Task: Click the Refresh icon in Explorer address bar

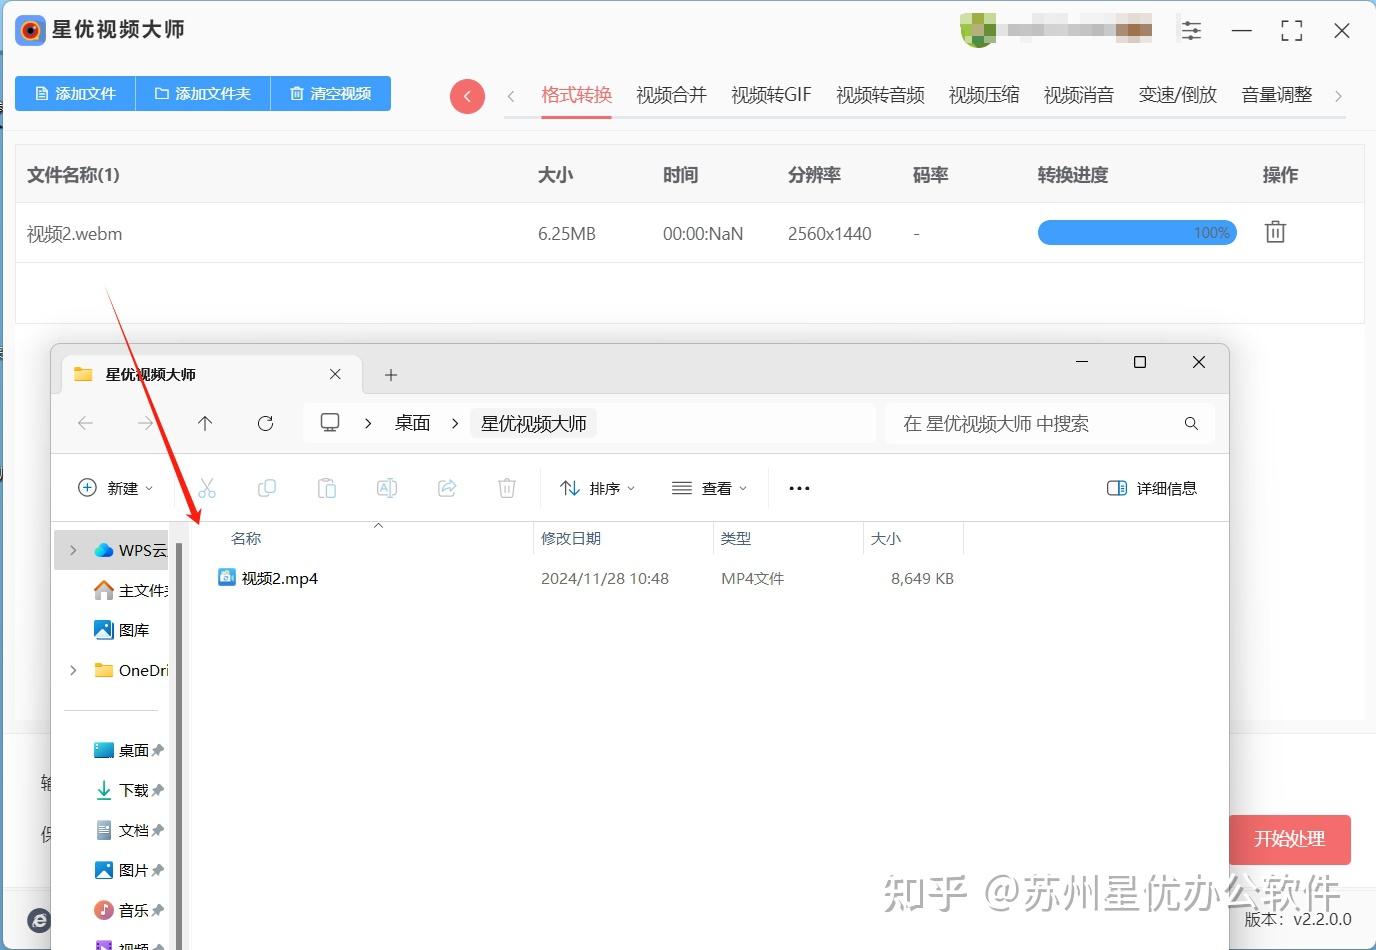Action: click(265, 423)
